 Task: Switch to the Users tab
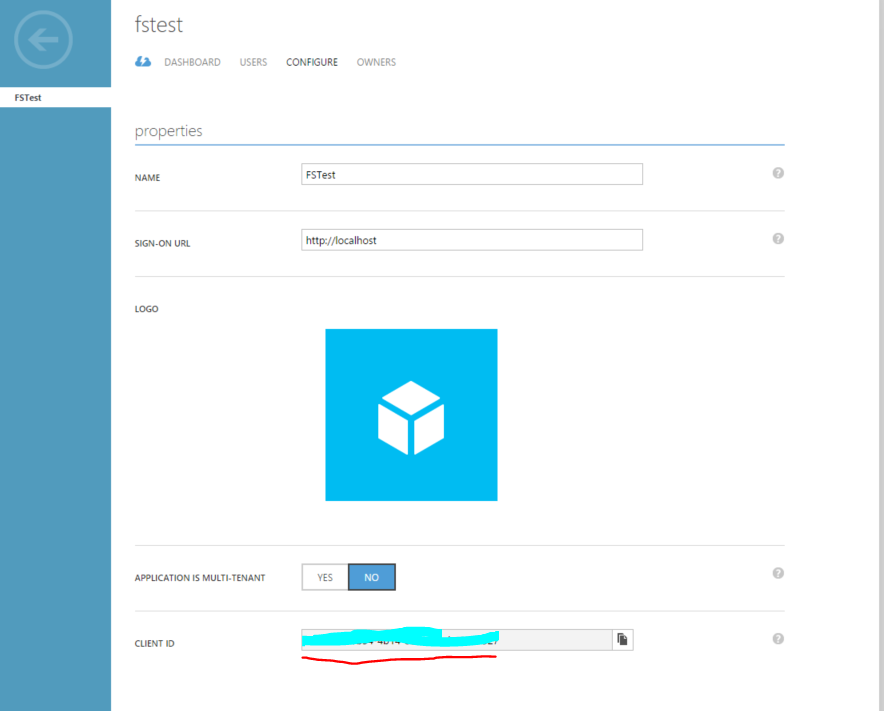click(x=253, y=62)
